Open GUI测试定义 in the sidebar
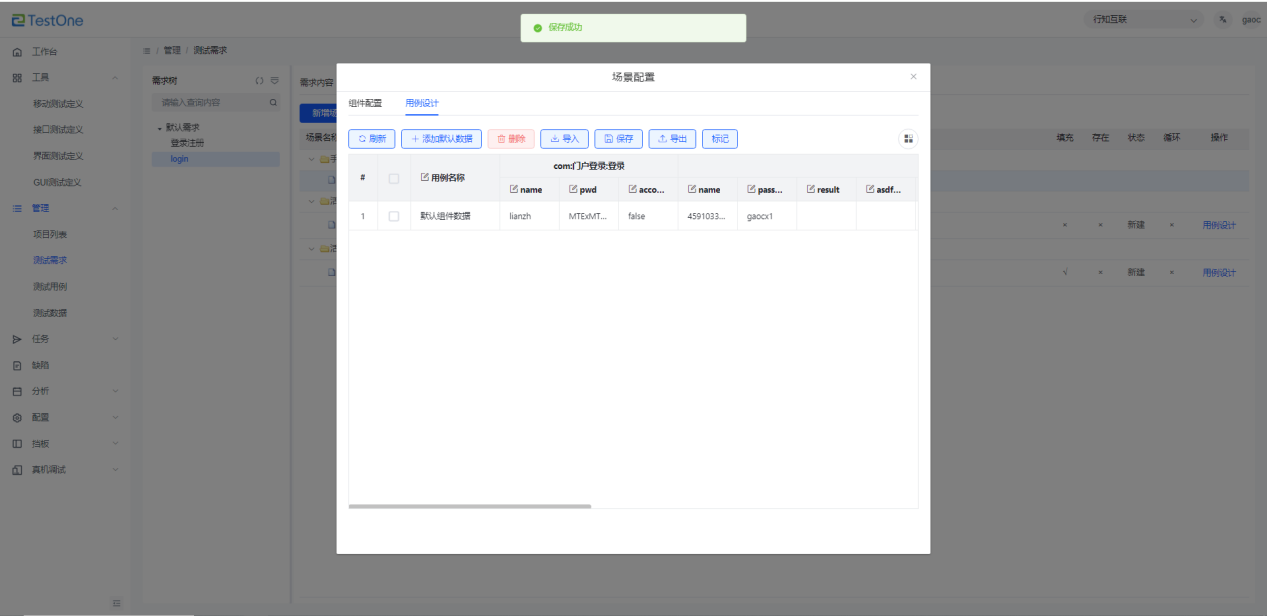Viewport: 1267px width, 616px height. 57,182
